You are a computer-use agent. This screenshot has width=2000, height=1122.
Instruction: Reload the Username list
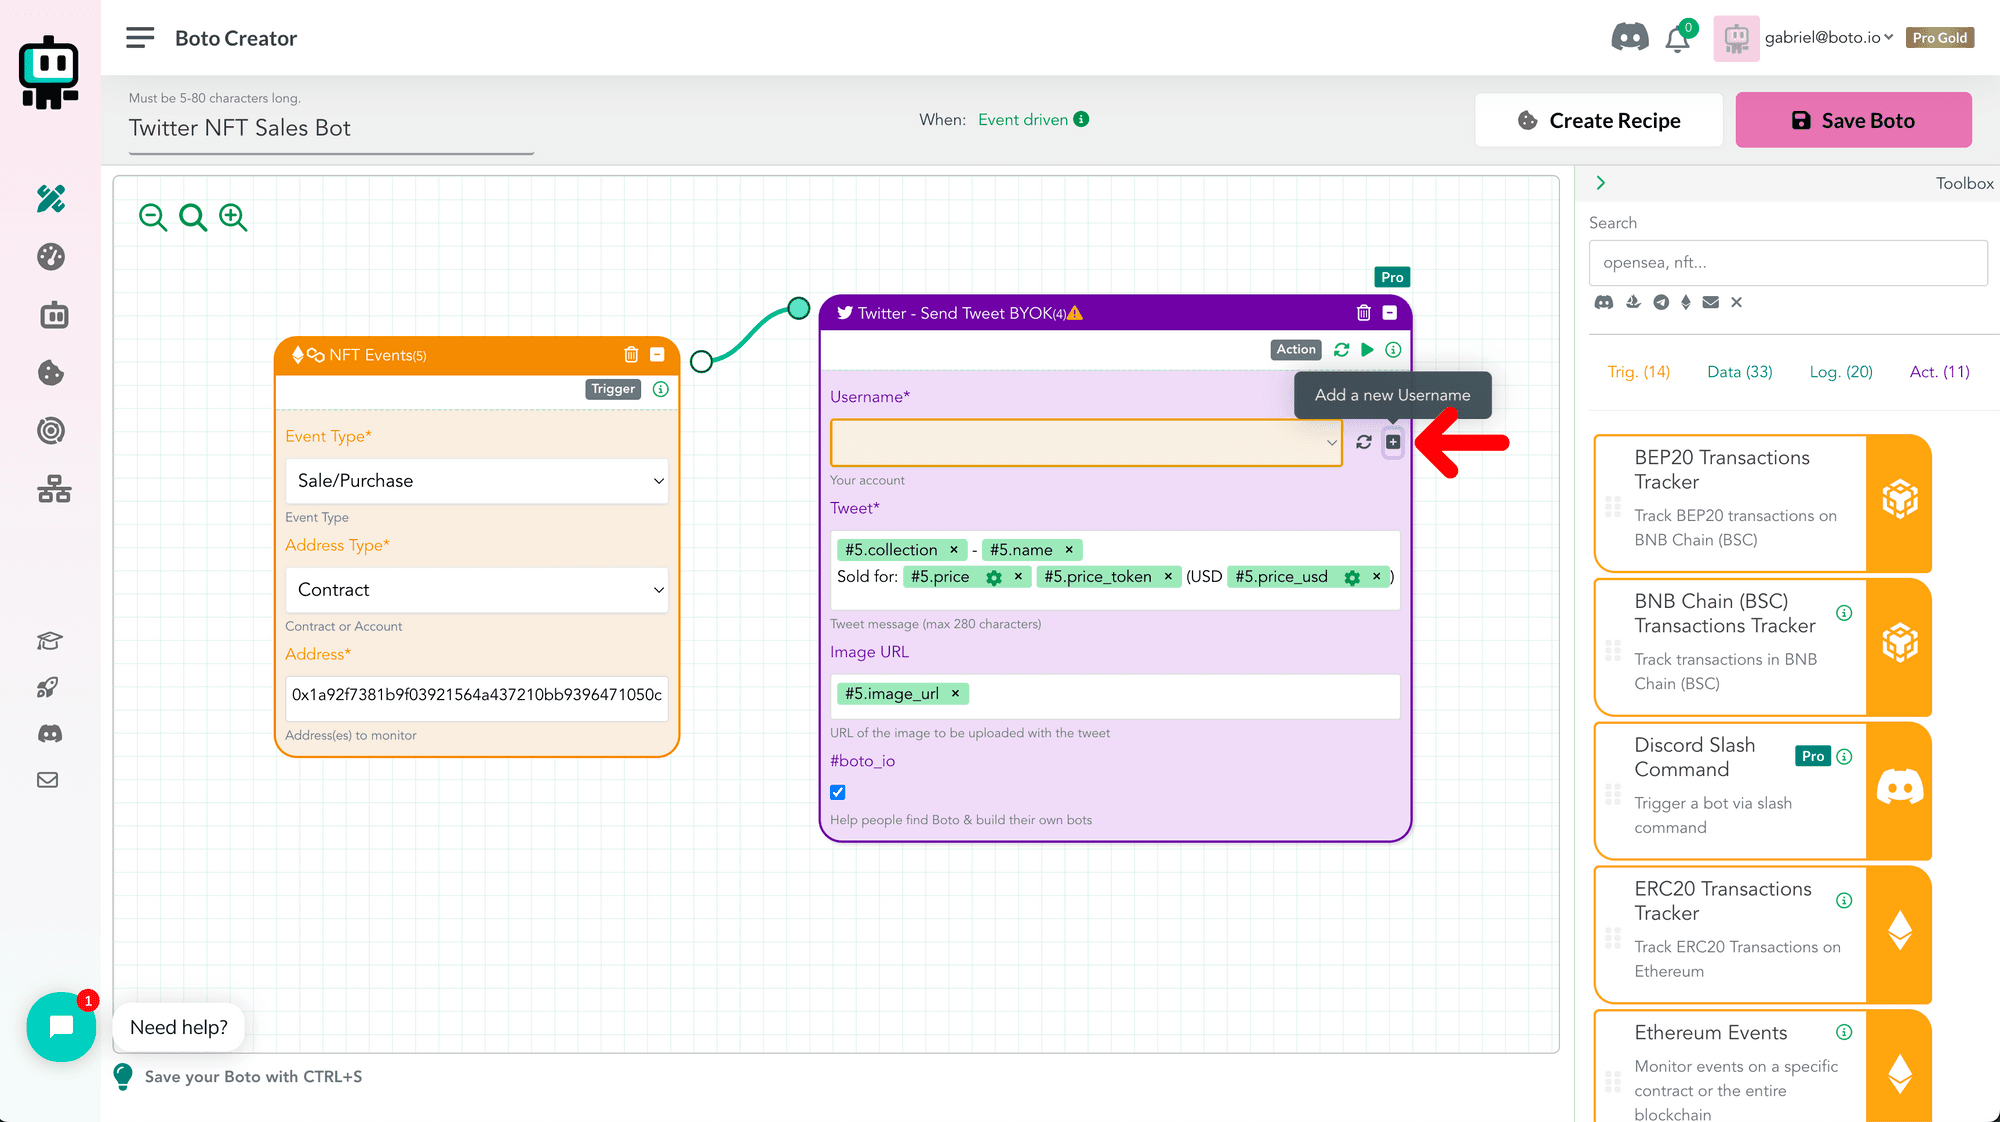pyautogui.click(x=1363, y=442)
